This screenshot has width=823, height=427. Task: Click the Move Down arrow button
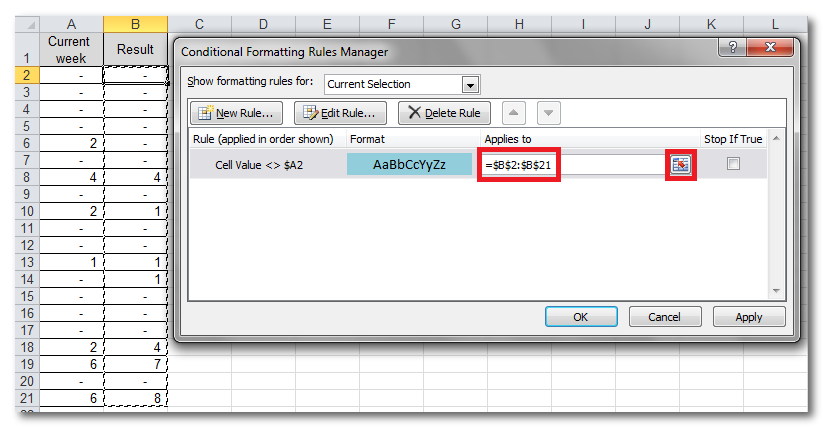(x=550, y=113)
